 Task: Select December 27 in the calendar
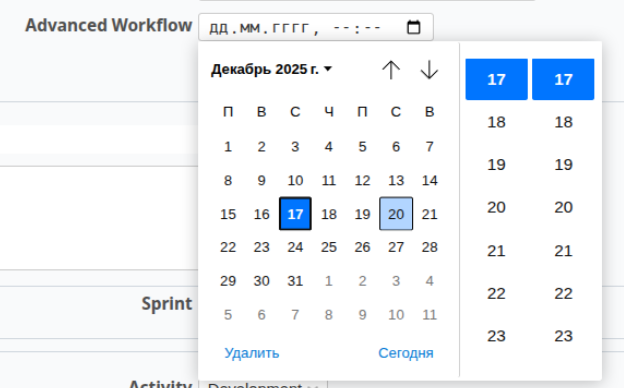pyautogui.click(x=396, y=247)
